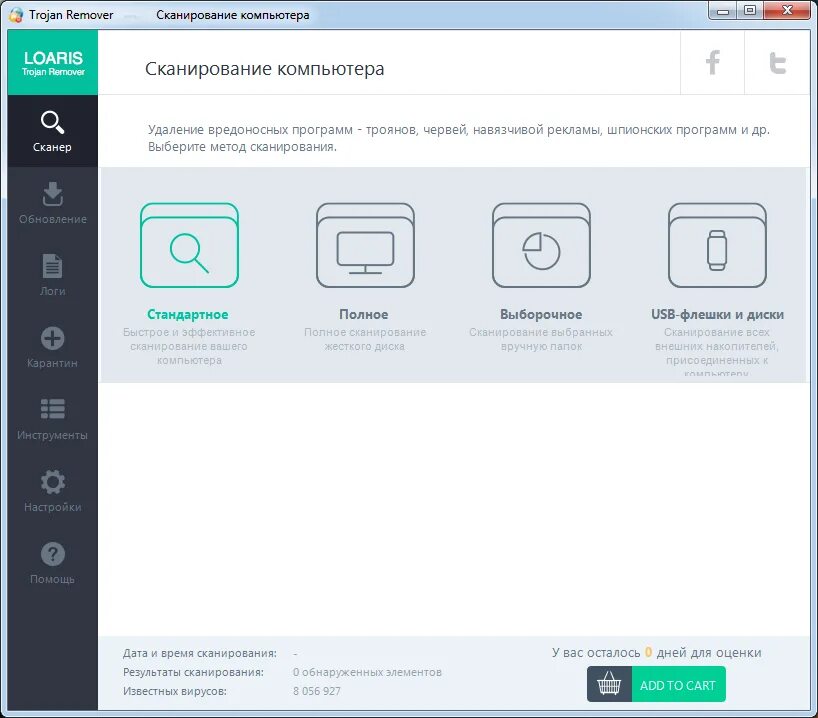This screenshot has height=718, width=818.
Task: Select the Стандартное quick scan mode
Action: point(189,245)
